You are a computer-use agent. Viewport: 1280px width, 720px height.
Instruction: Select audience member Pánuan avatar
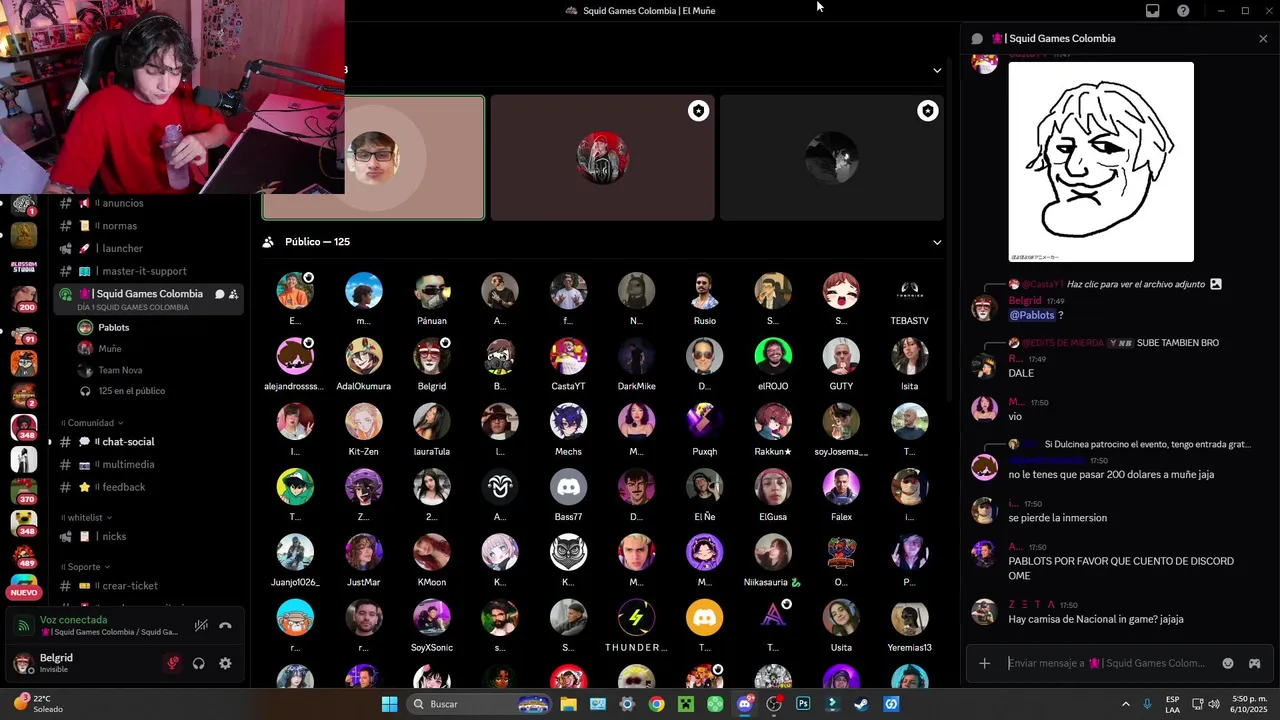point(432,291)
